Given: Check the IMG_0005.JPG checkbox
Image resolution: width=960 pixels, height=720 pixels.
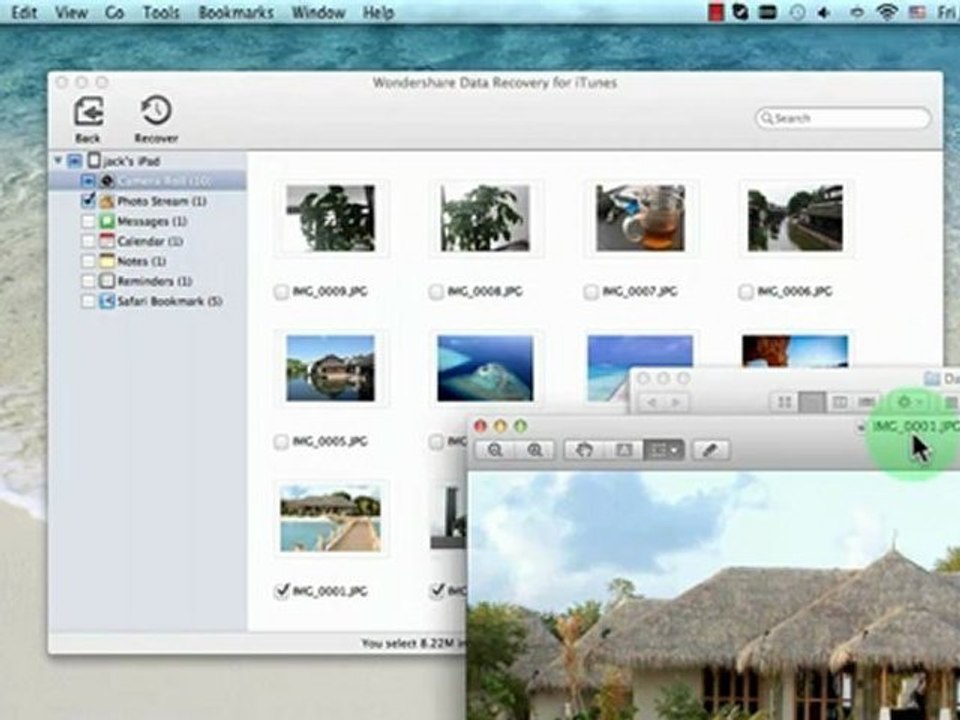Looking at the screenshot, I should [281, 441].
